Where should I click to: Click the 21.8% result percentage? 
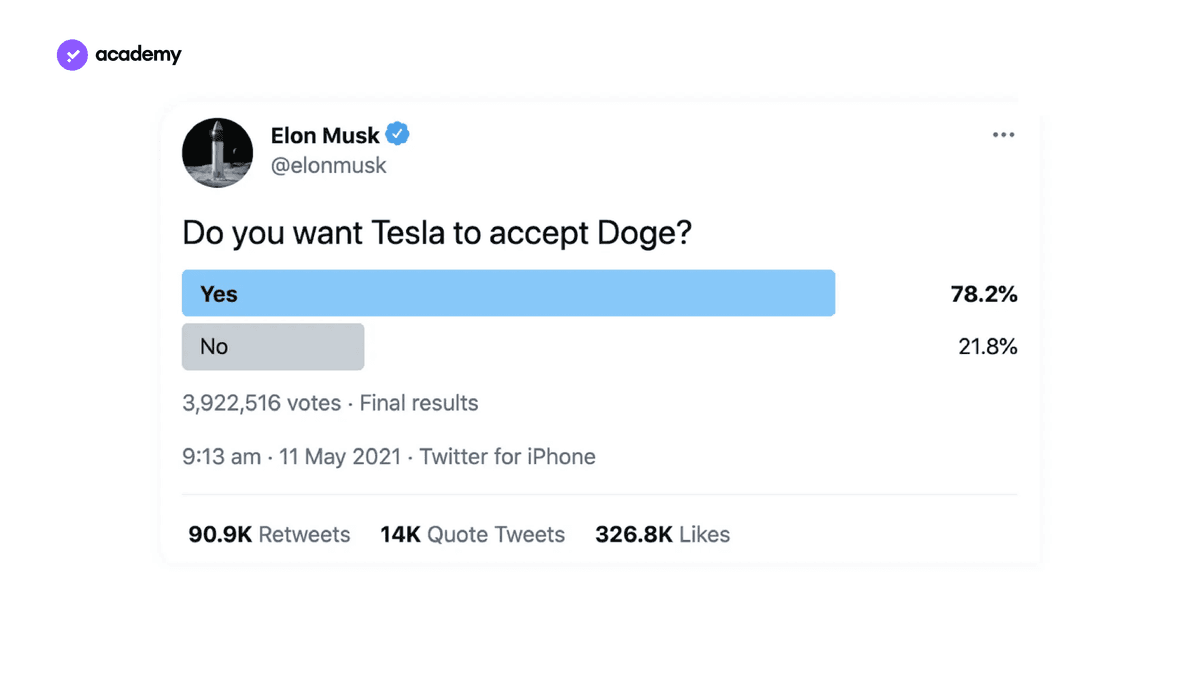pyautogui.click(x=987, y=347)
